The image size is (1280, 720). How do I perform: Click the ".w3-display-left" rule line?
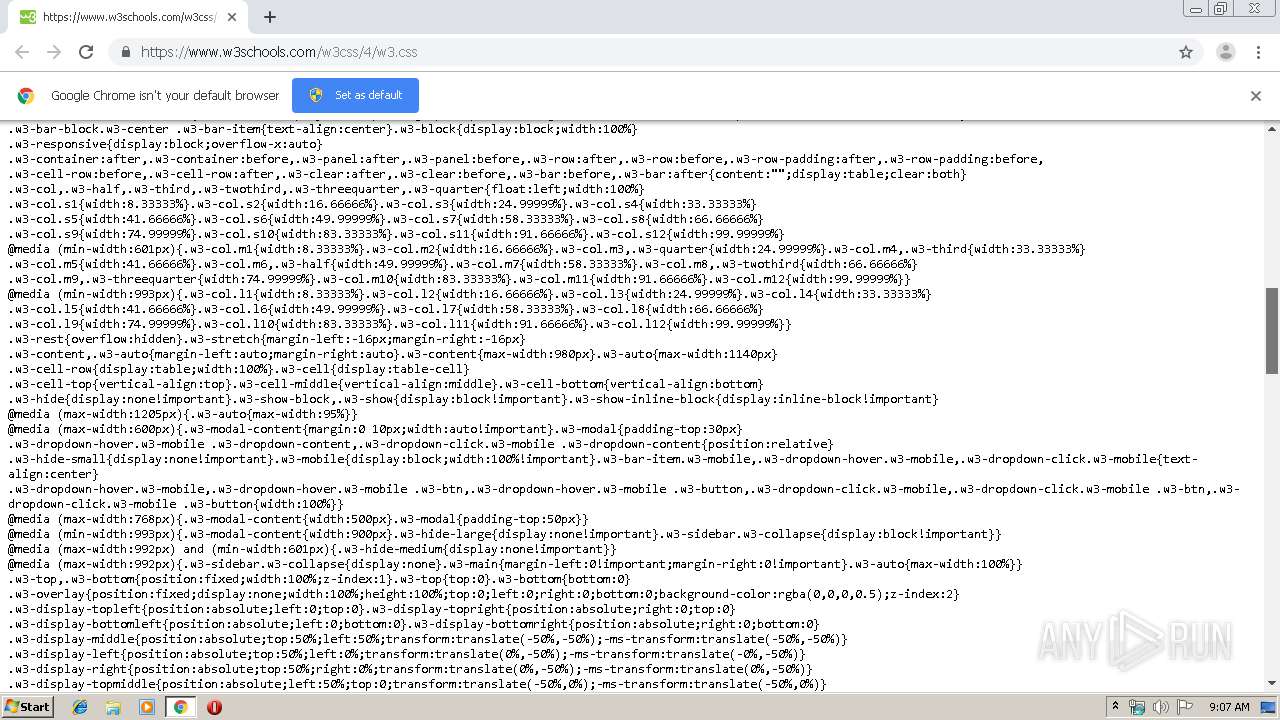pos(407,654)
